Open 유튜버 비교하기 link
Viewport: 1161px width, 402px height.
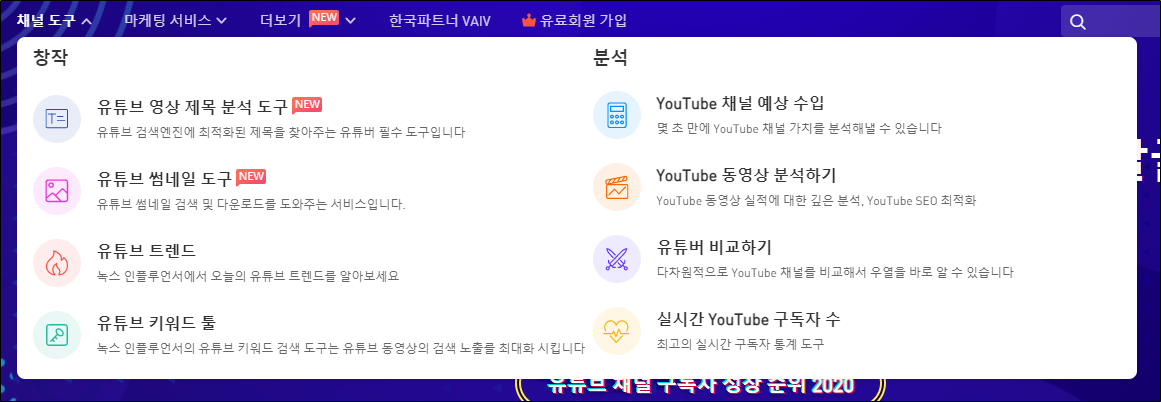(x=715, y=247)
